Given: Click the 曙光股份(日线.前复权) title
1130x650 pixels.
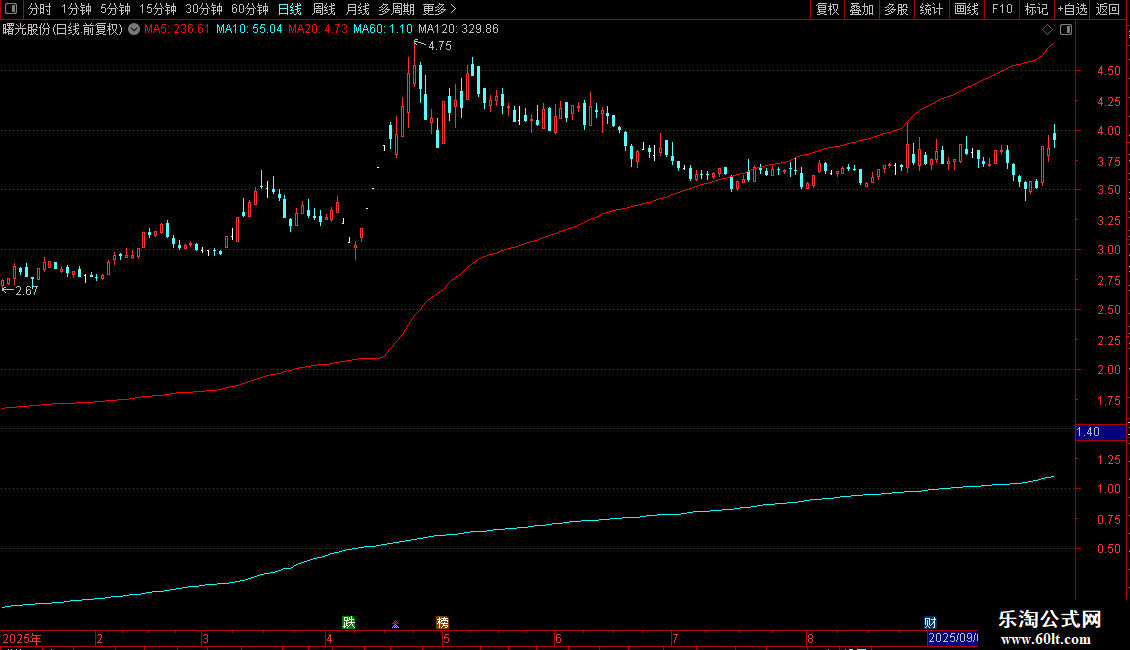Looking at the screenshot, I should click(63, 29).
